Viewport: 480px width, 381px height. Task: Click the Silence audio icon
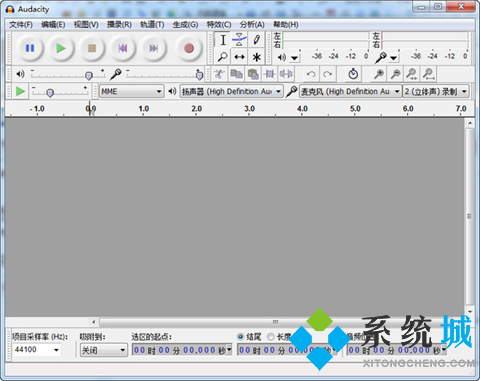click(x=286, y=74)
